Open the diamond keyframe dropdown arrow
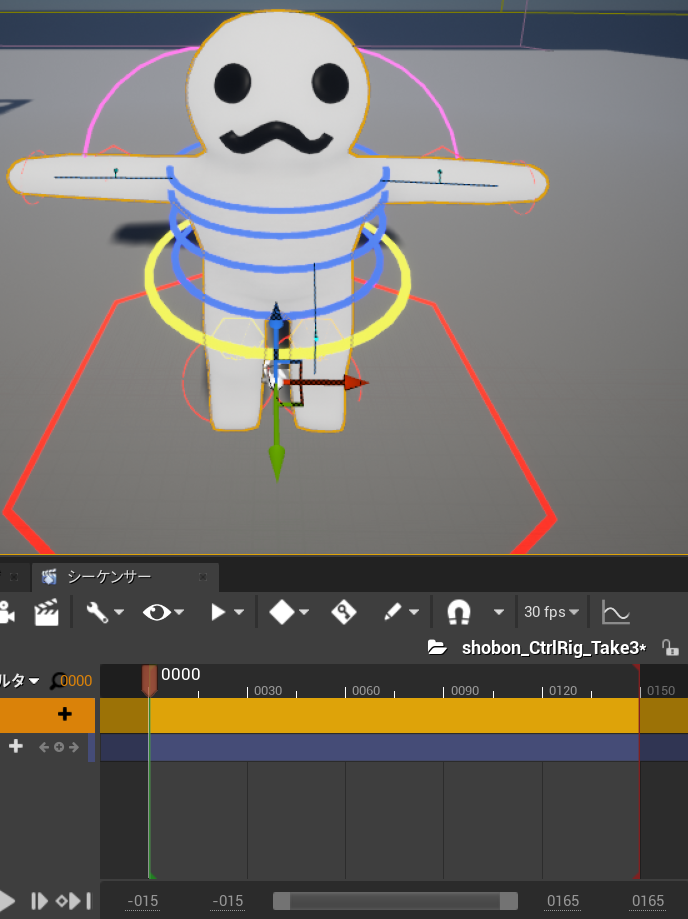The image size is (688, 919). pos(304,612)
